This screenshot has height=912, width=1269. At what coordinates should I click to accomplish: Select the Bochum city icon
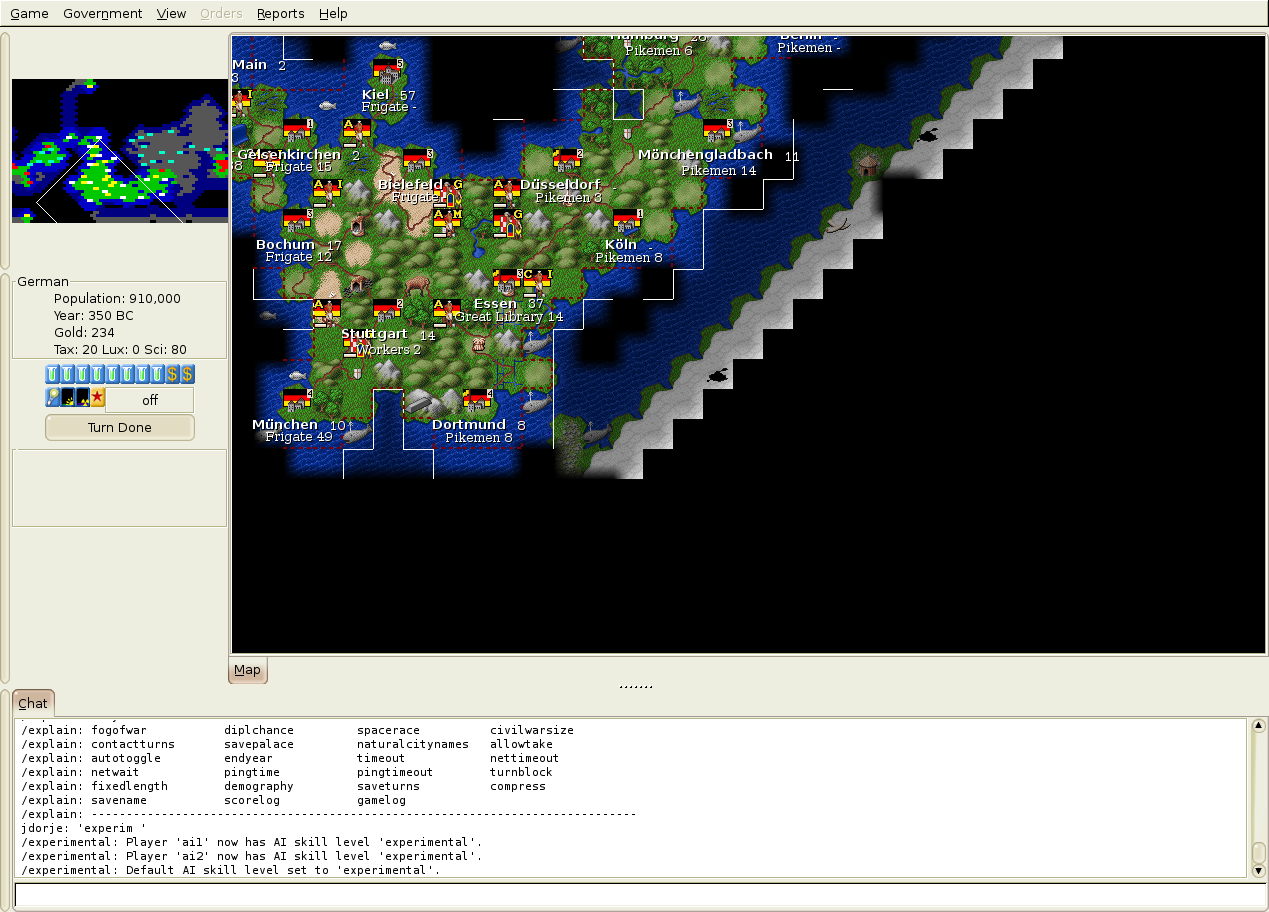click(x=298, y=222)
